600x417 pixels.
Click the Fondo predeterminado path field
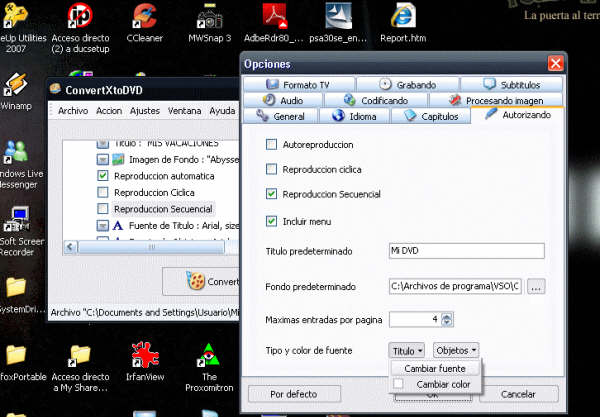click(x=455, y=287)
